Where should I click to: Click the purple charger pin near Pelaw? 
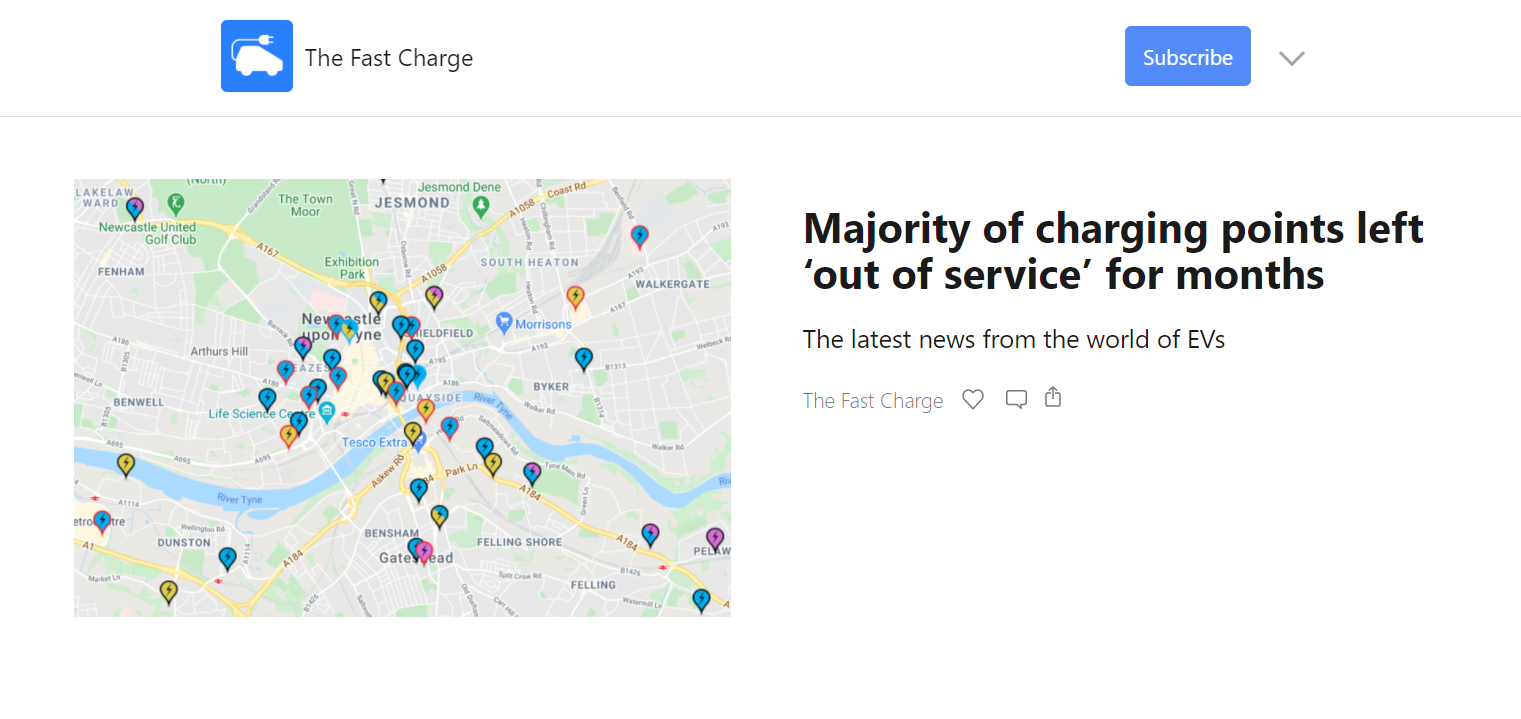click(714, 538)
